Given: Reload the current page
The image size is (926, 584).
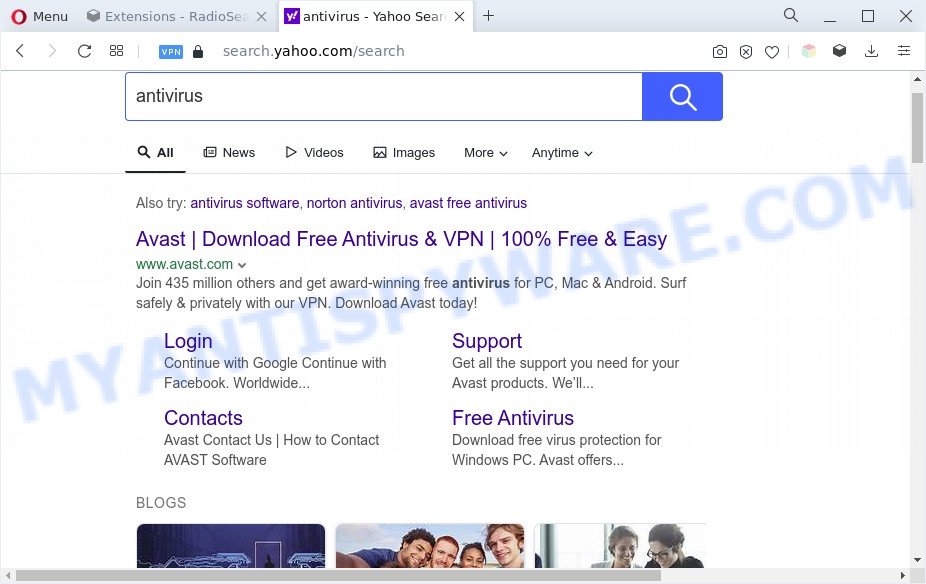Looking at the screenshot, I should coord(84,51).
